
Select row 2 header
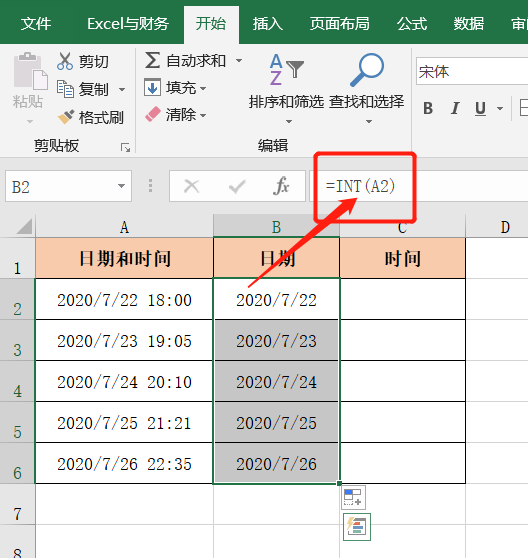(x=17, y=299)
